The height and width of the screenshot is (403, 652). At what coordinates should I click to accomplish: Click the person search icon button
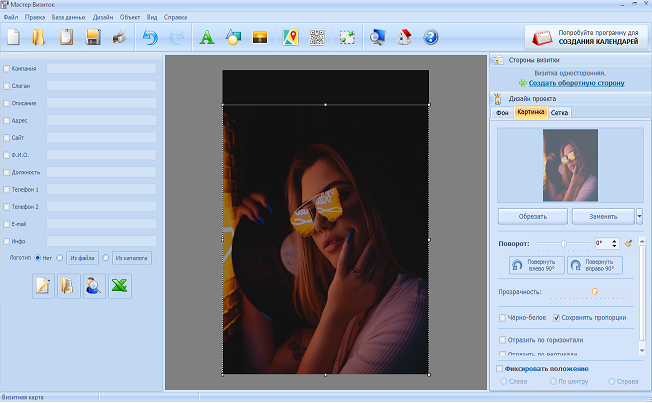click(93, 286)
